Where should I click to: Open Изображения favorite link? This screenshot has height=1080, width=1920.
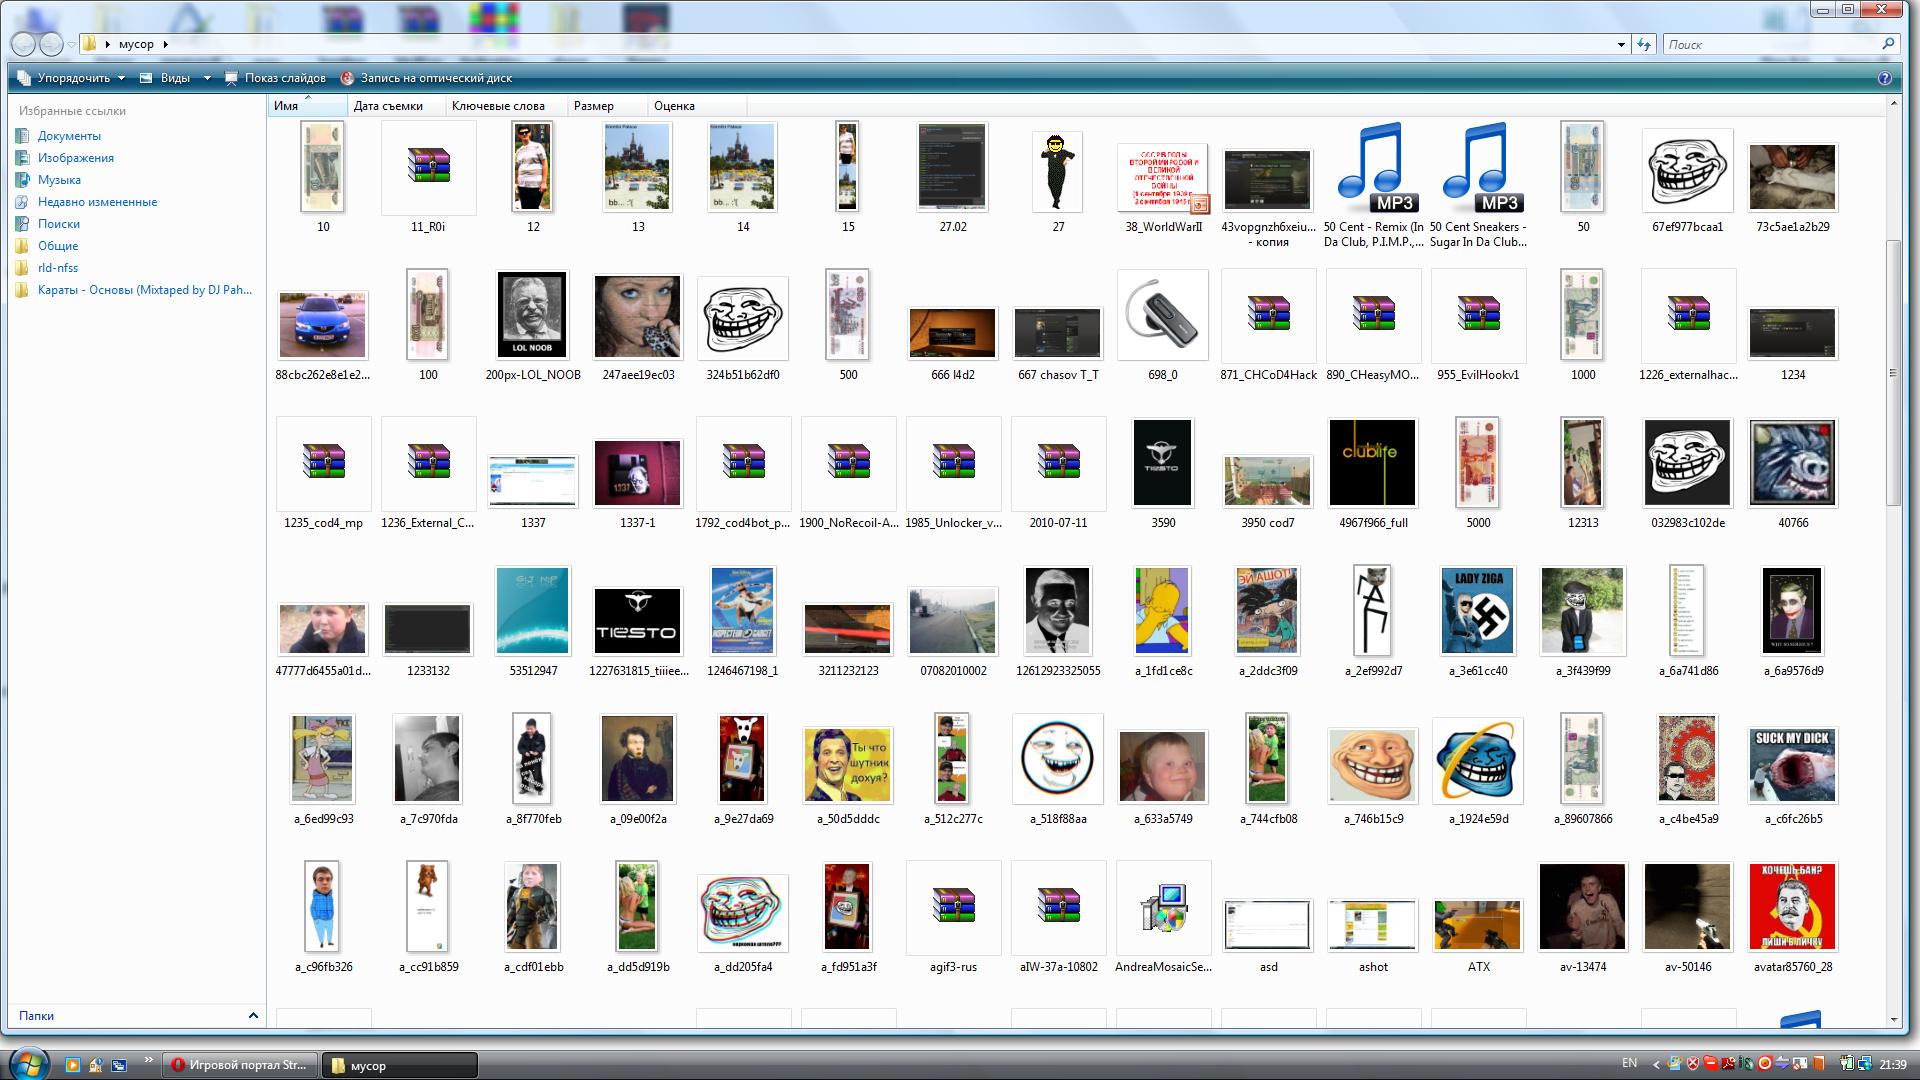pos(76,158)
